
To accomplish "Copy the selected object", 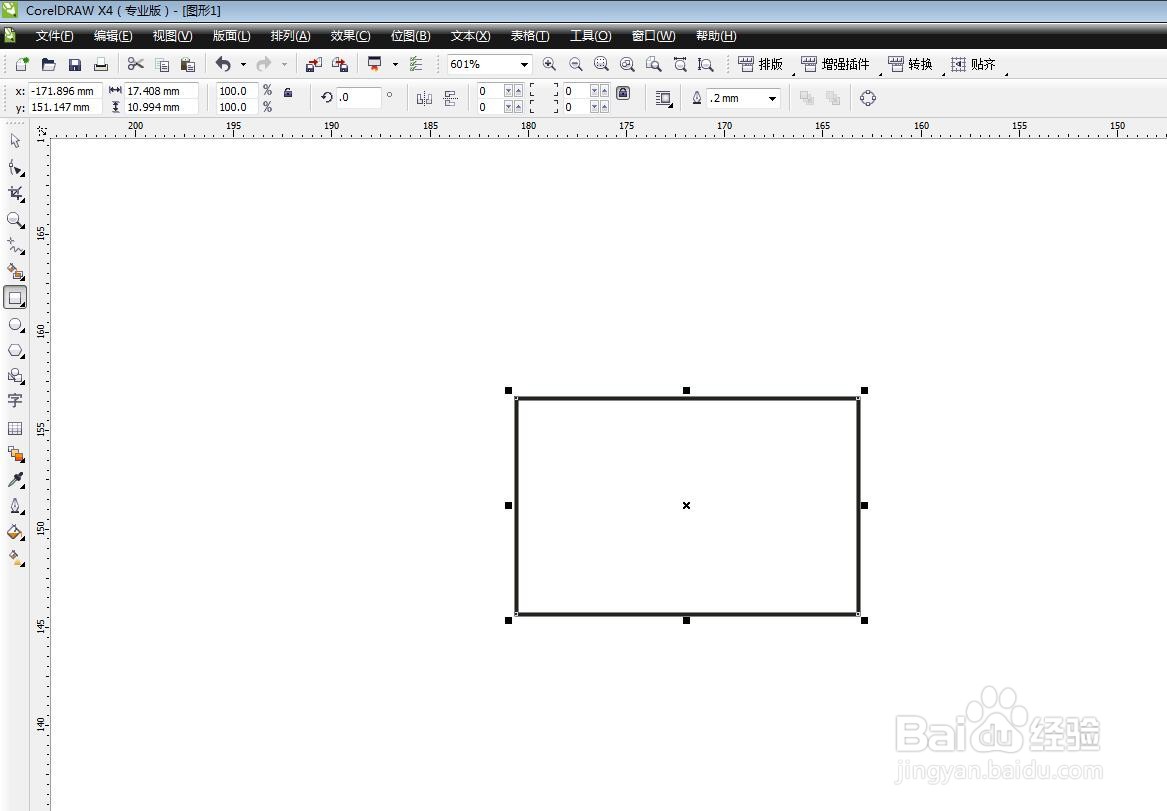I will (162, 65).
